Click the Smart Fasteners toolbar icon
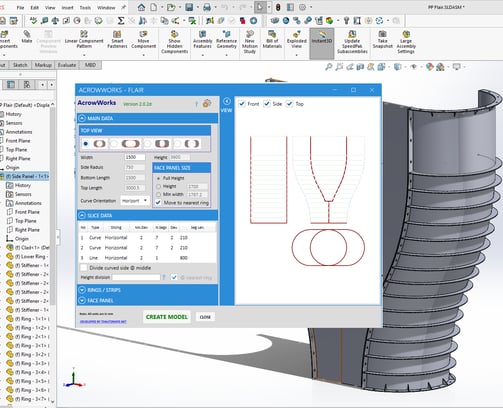The image size is (503, 408). 117,40
